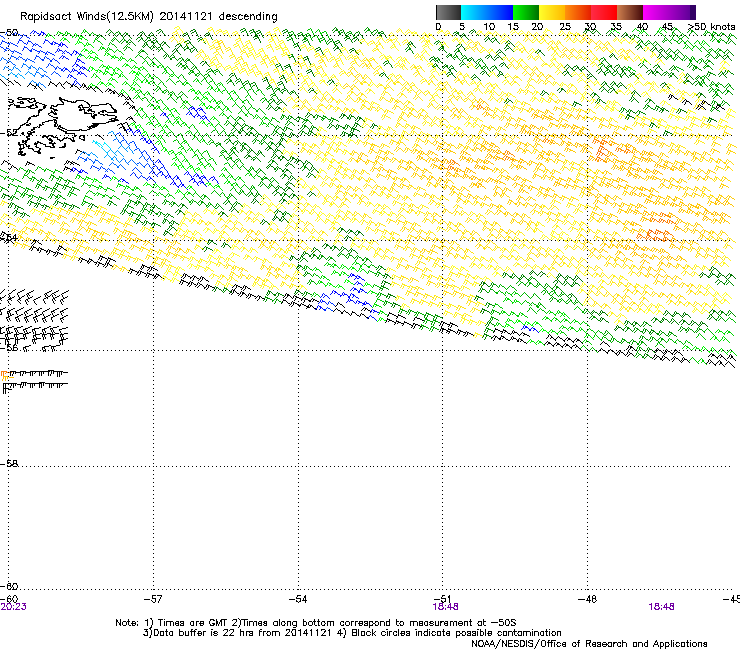This screenshot has height=650, width=740.
Task: Click the 'NOAA/NESDIS/Office of Research and Applications' credit
Action: click(589, 644)
